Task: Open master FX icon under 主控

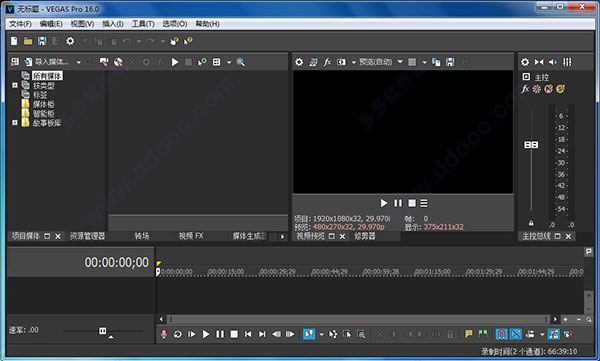Action: click(x=525, y=89)
